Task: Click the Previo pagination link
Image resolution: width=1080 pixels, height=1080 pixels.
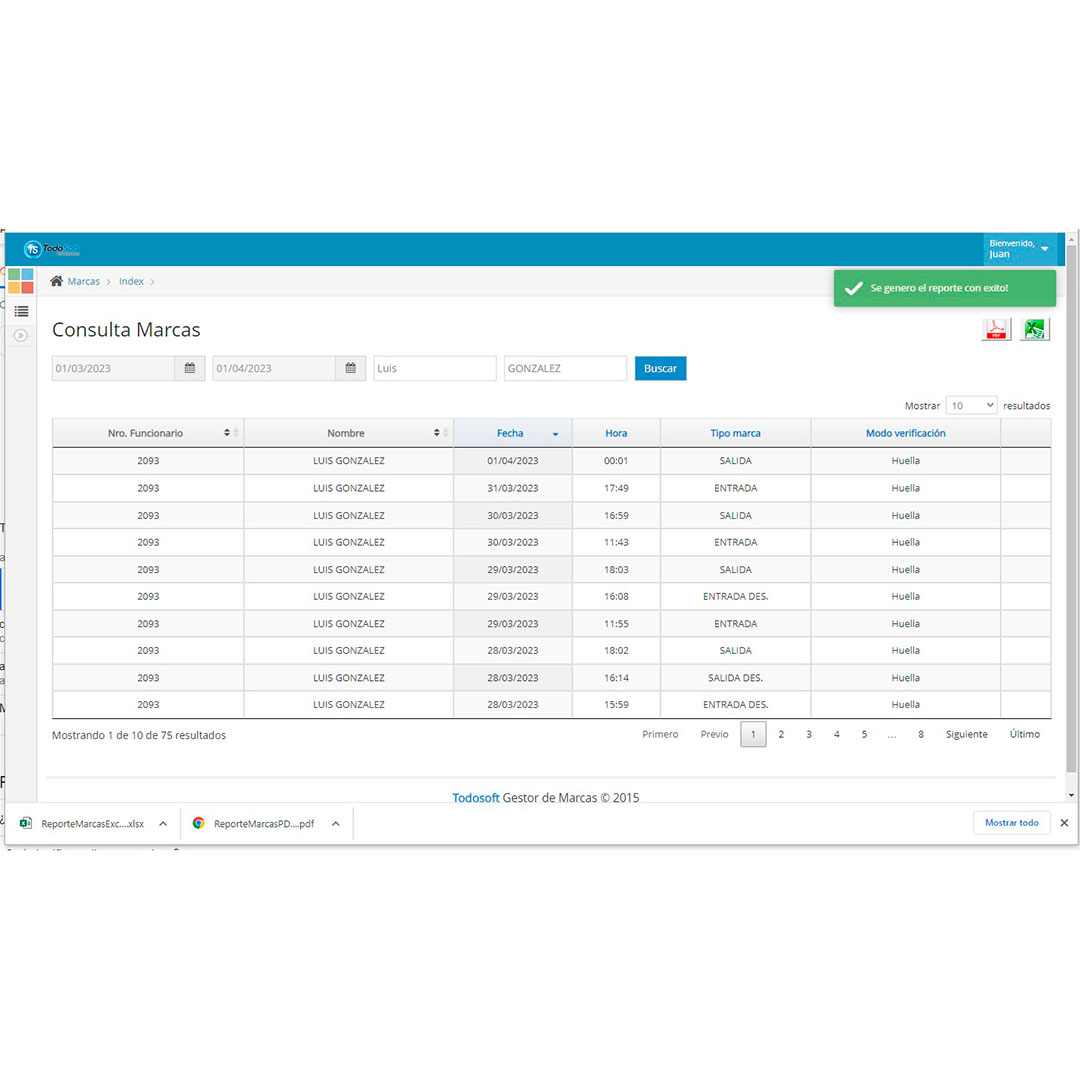Action: point(714,734)
